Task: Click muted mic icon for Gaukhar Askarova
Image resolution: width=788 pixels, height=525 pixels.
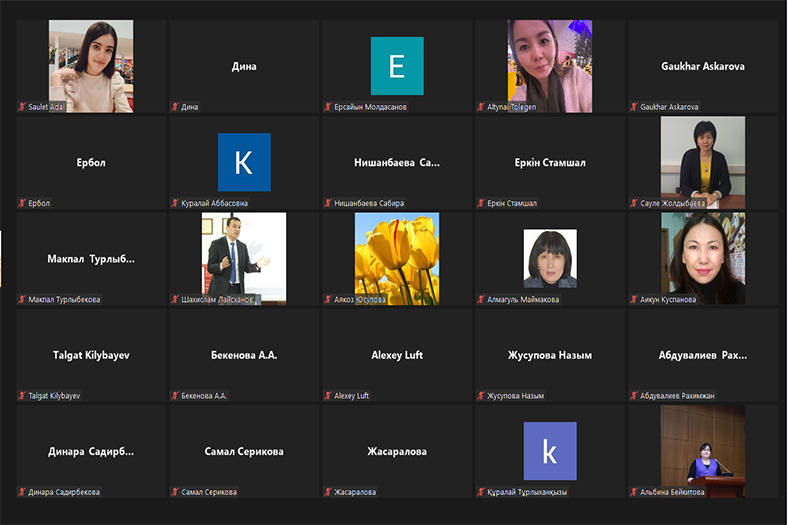Action: coord(634,107)
